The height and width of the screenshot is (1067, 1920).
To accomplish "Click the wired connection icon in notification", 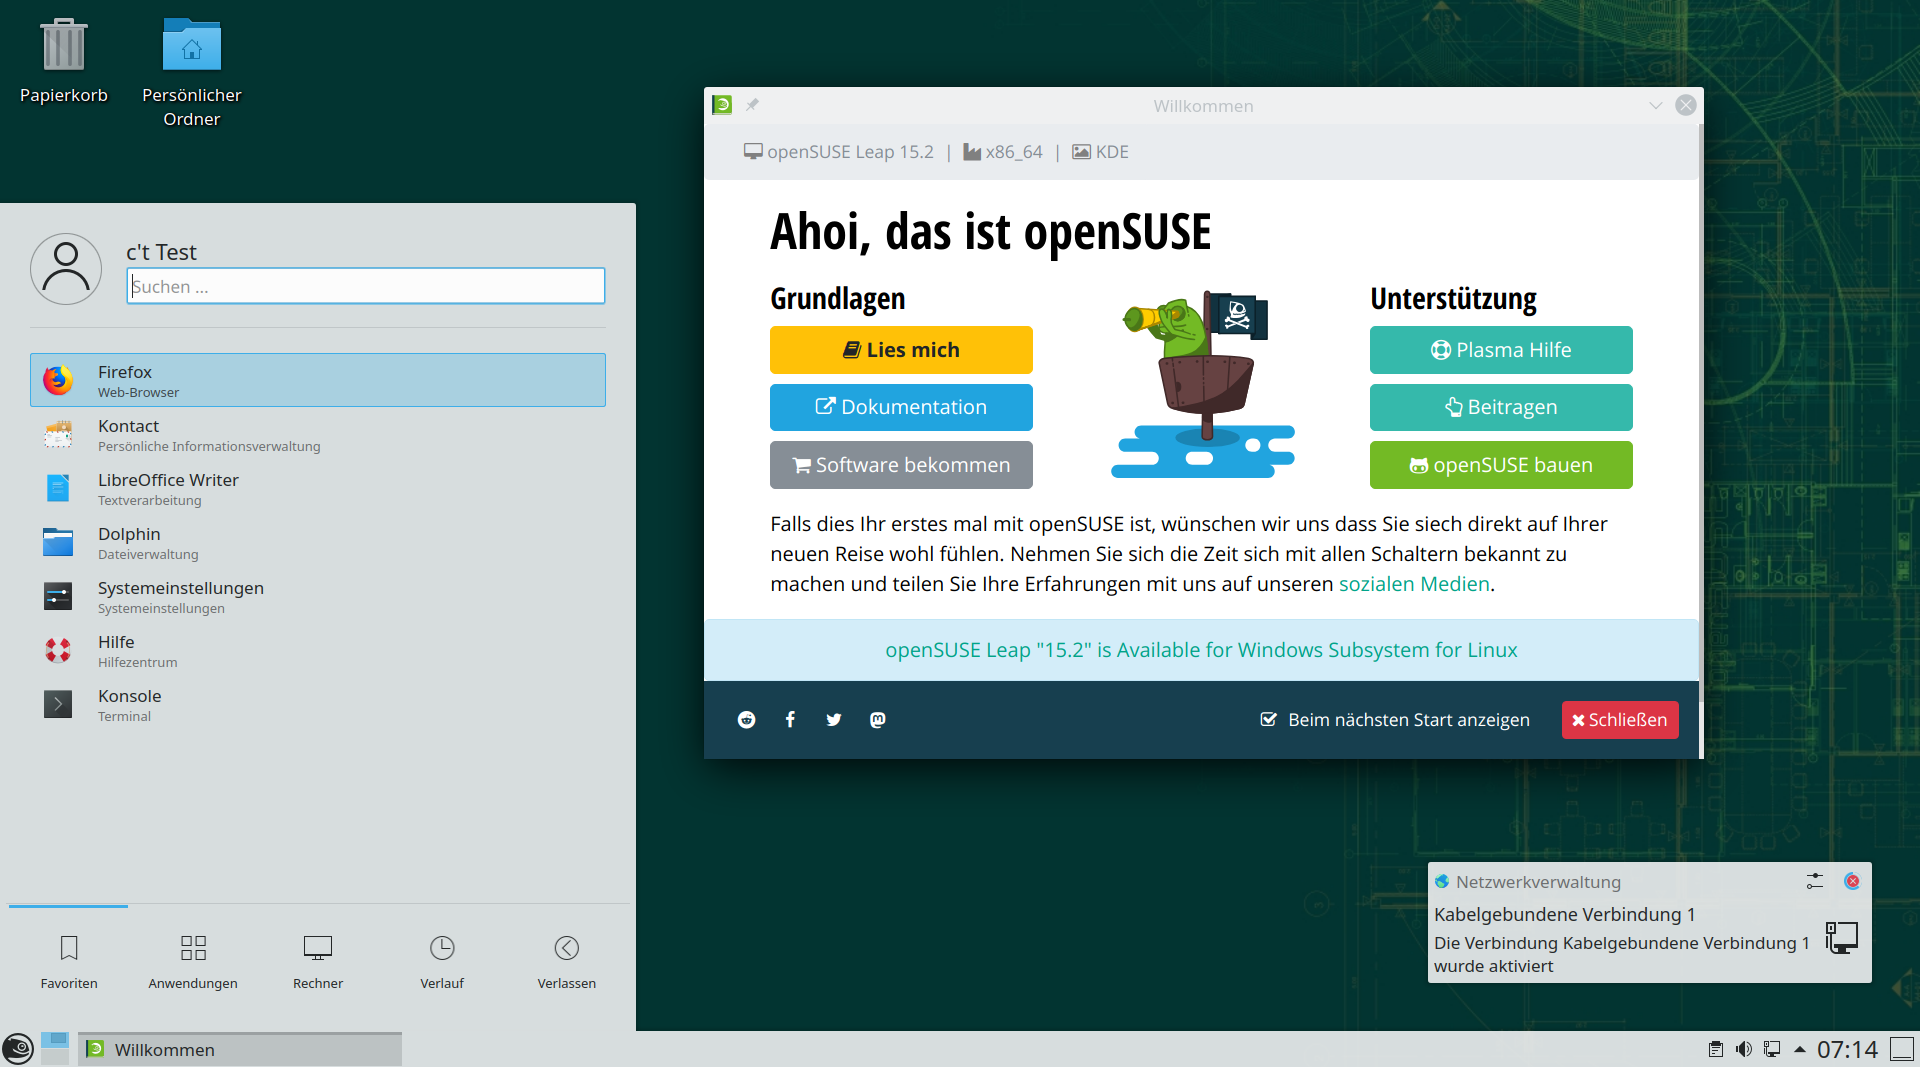I will (1841, 938).
